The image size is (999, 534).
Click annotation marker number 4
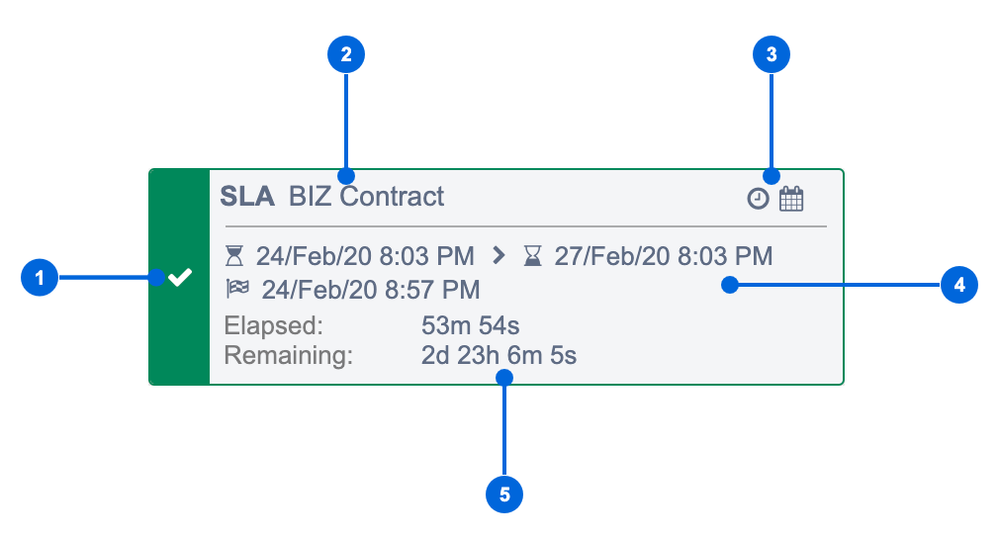[x=959, y=285]
